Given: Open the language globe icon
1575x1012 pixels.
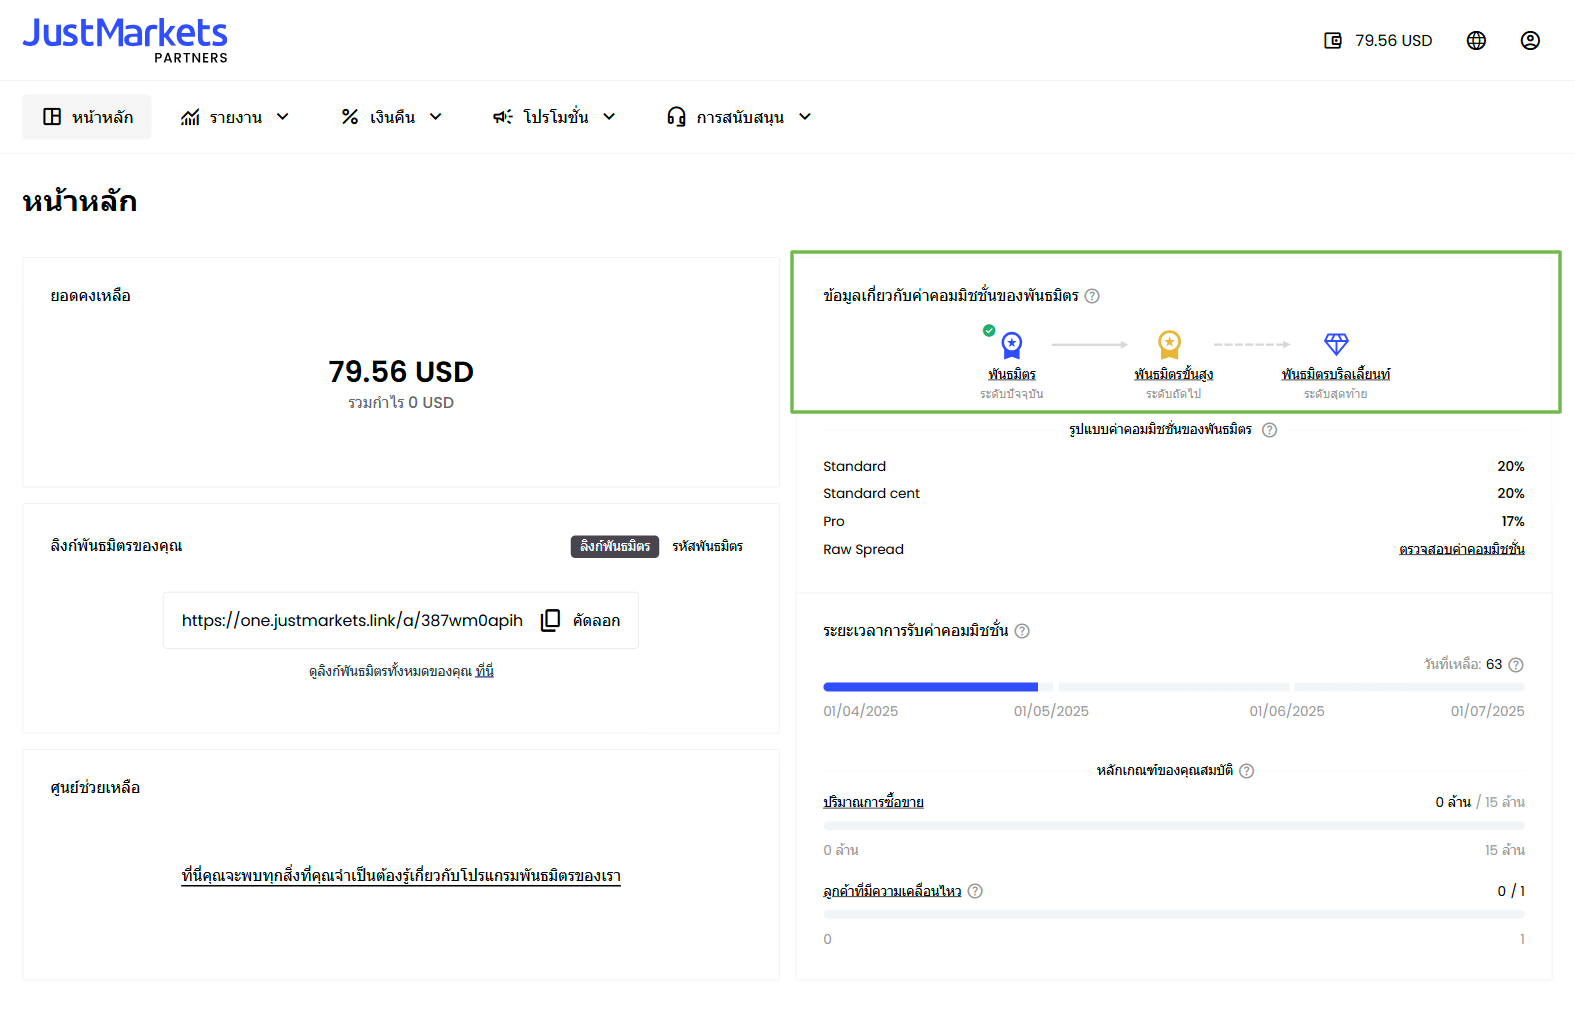Looking at the screenshot, I should click(x=1476, y=41).
